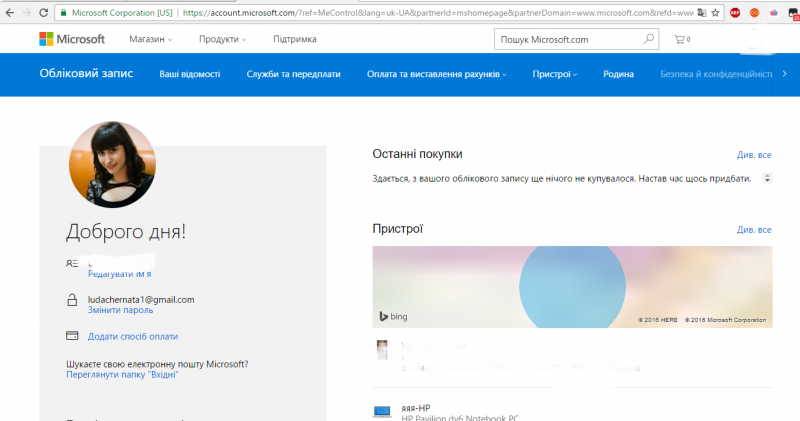Open the Служби та передплати tab

293,74
